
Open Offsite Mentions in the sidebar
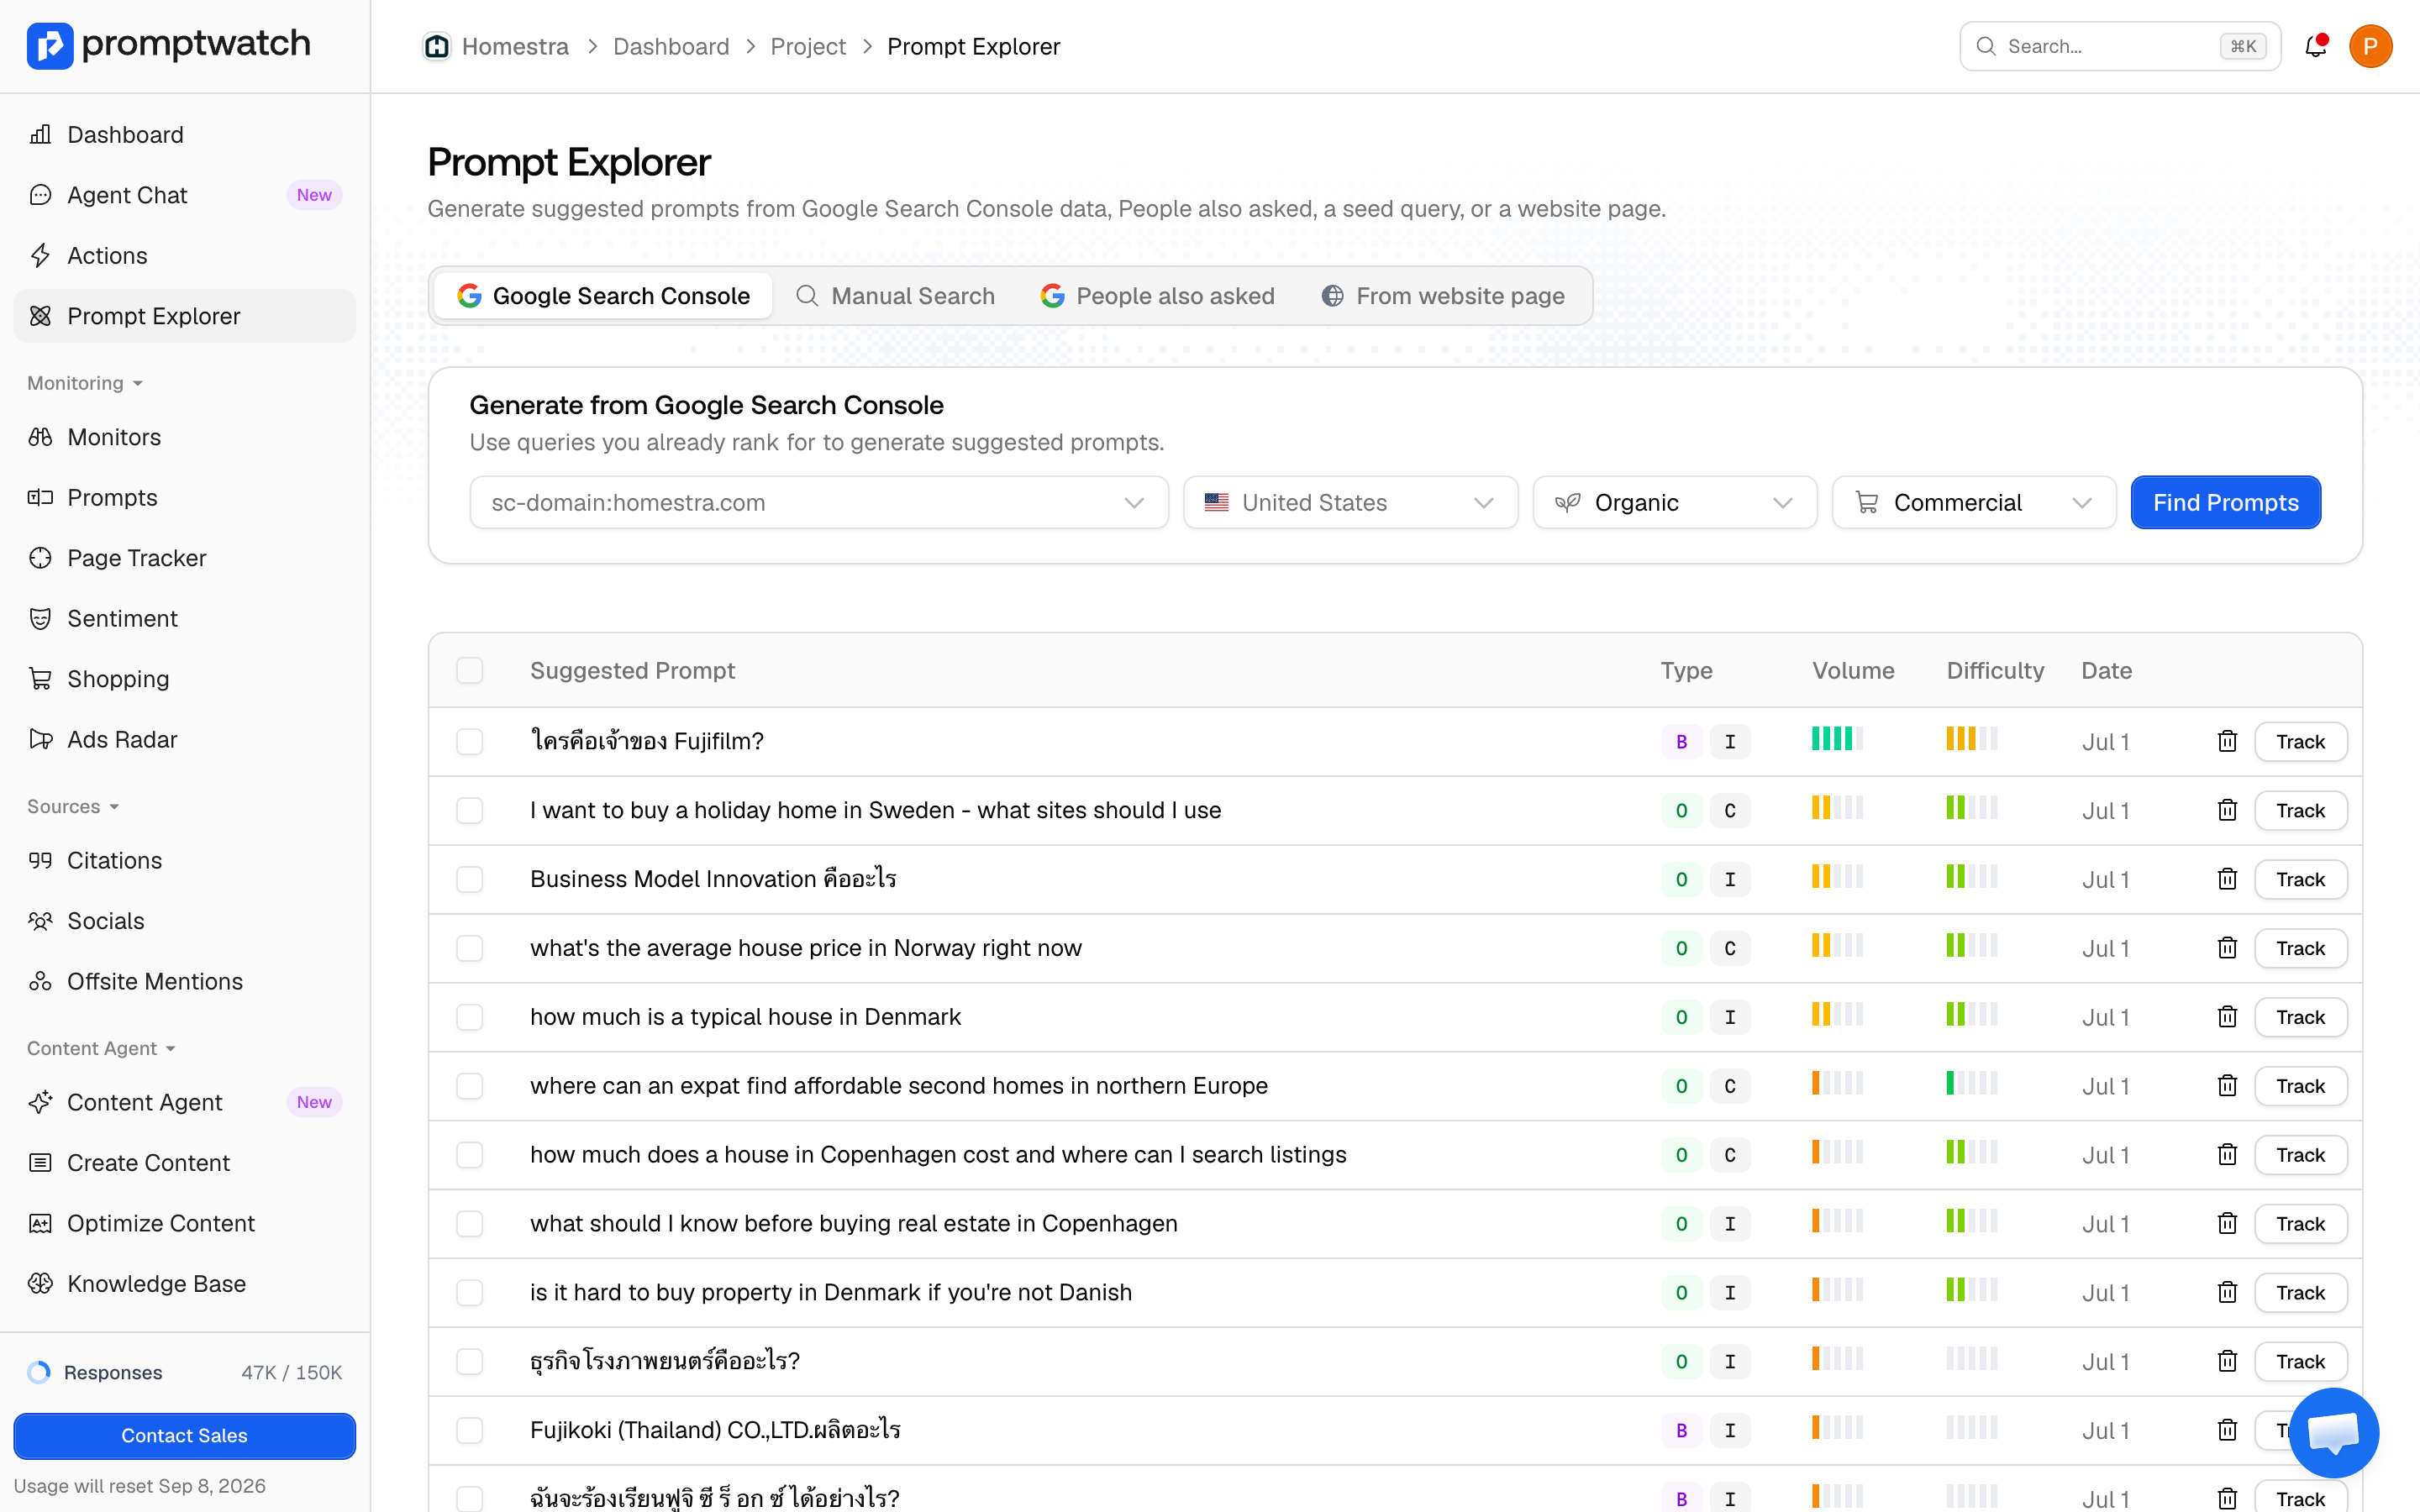coord(185,981)
